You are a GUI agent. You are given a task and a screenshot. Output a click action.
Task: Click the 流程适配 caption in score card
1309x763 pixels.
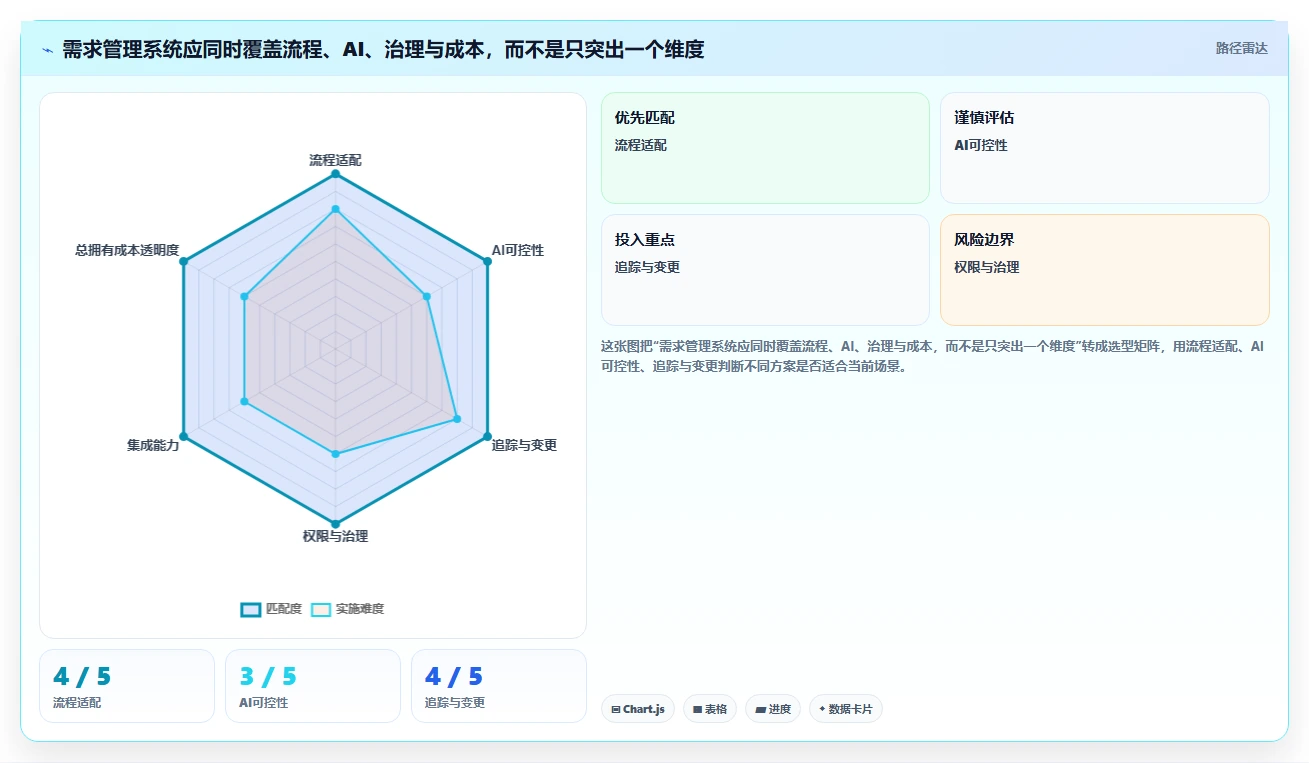point(77,703)
